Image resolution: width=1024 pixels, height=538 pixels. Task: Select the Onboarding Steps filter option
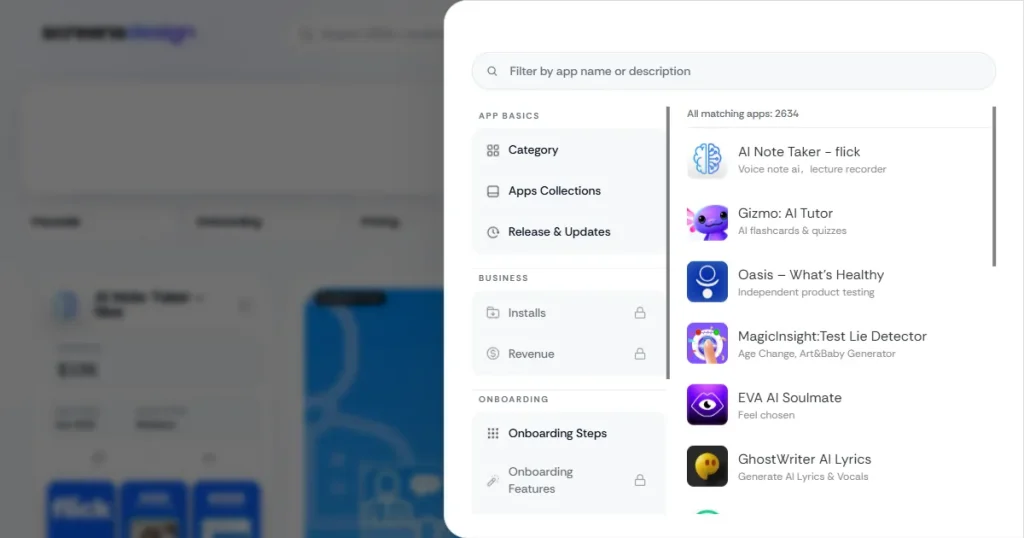tap(568, 434)
